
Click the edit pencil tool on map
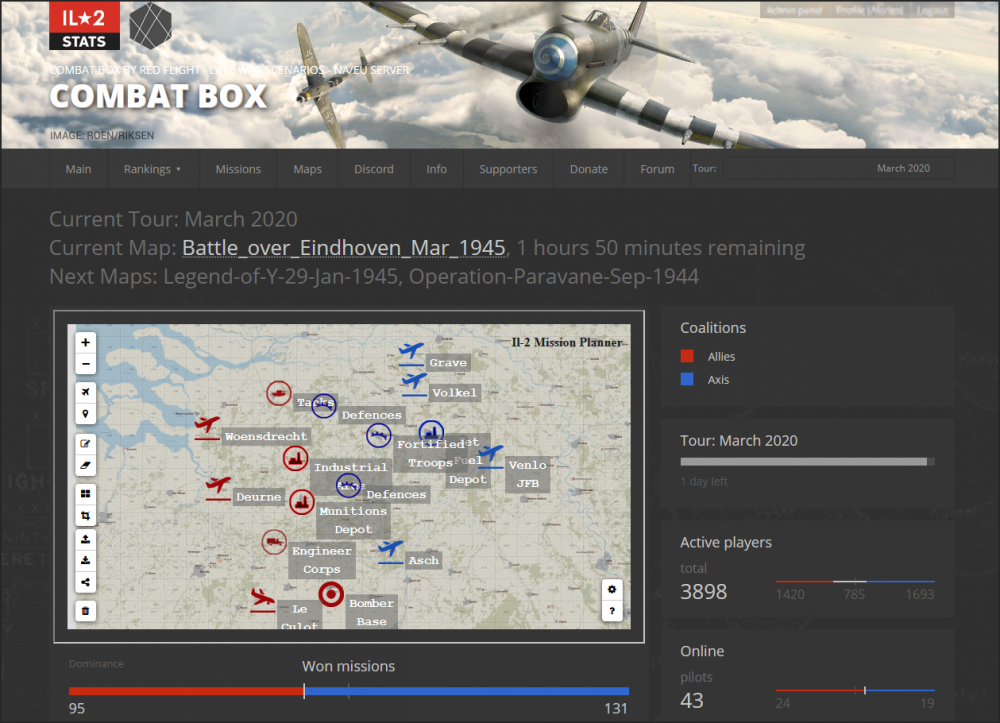tap(85, 443)
